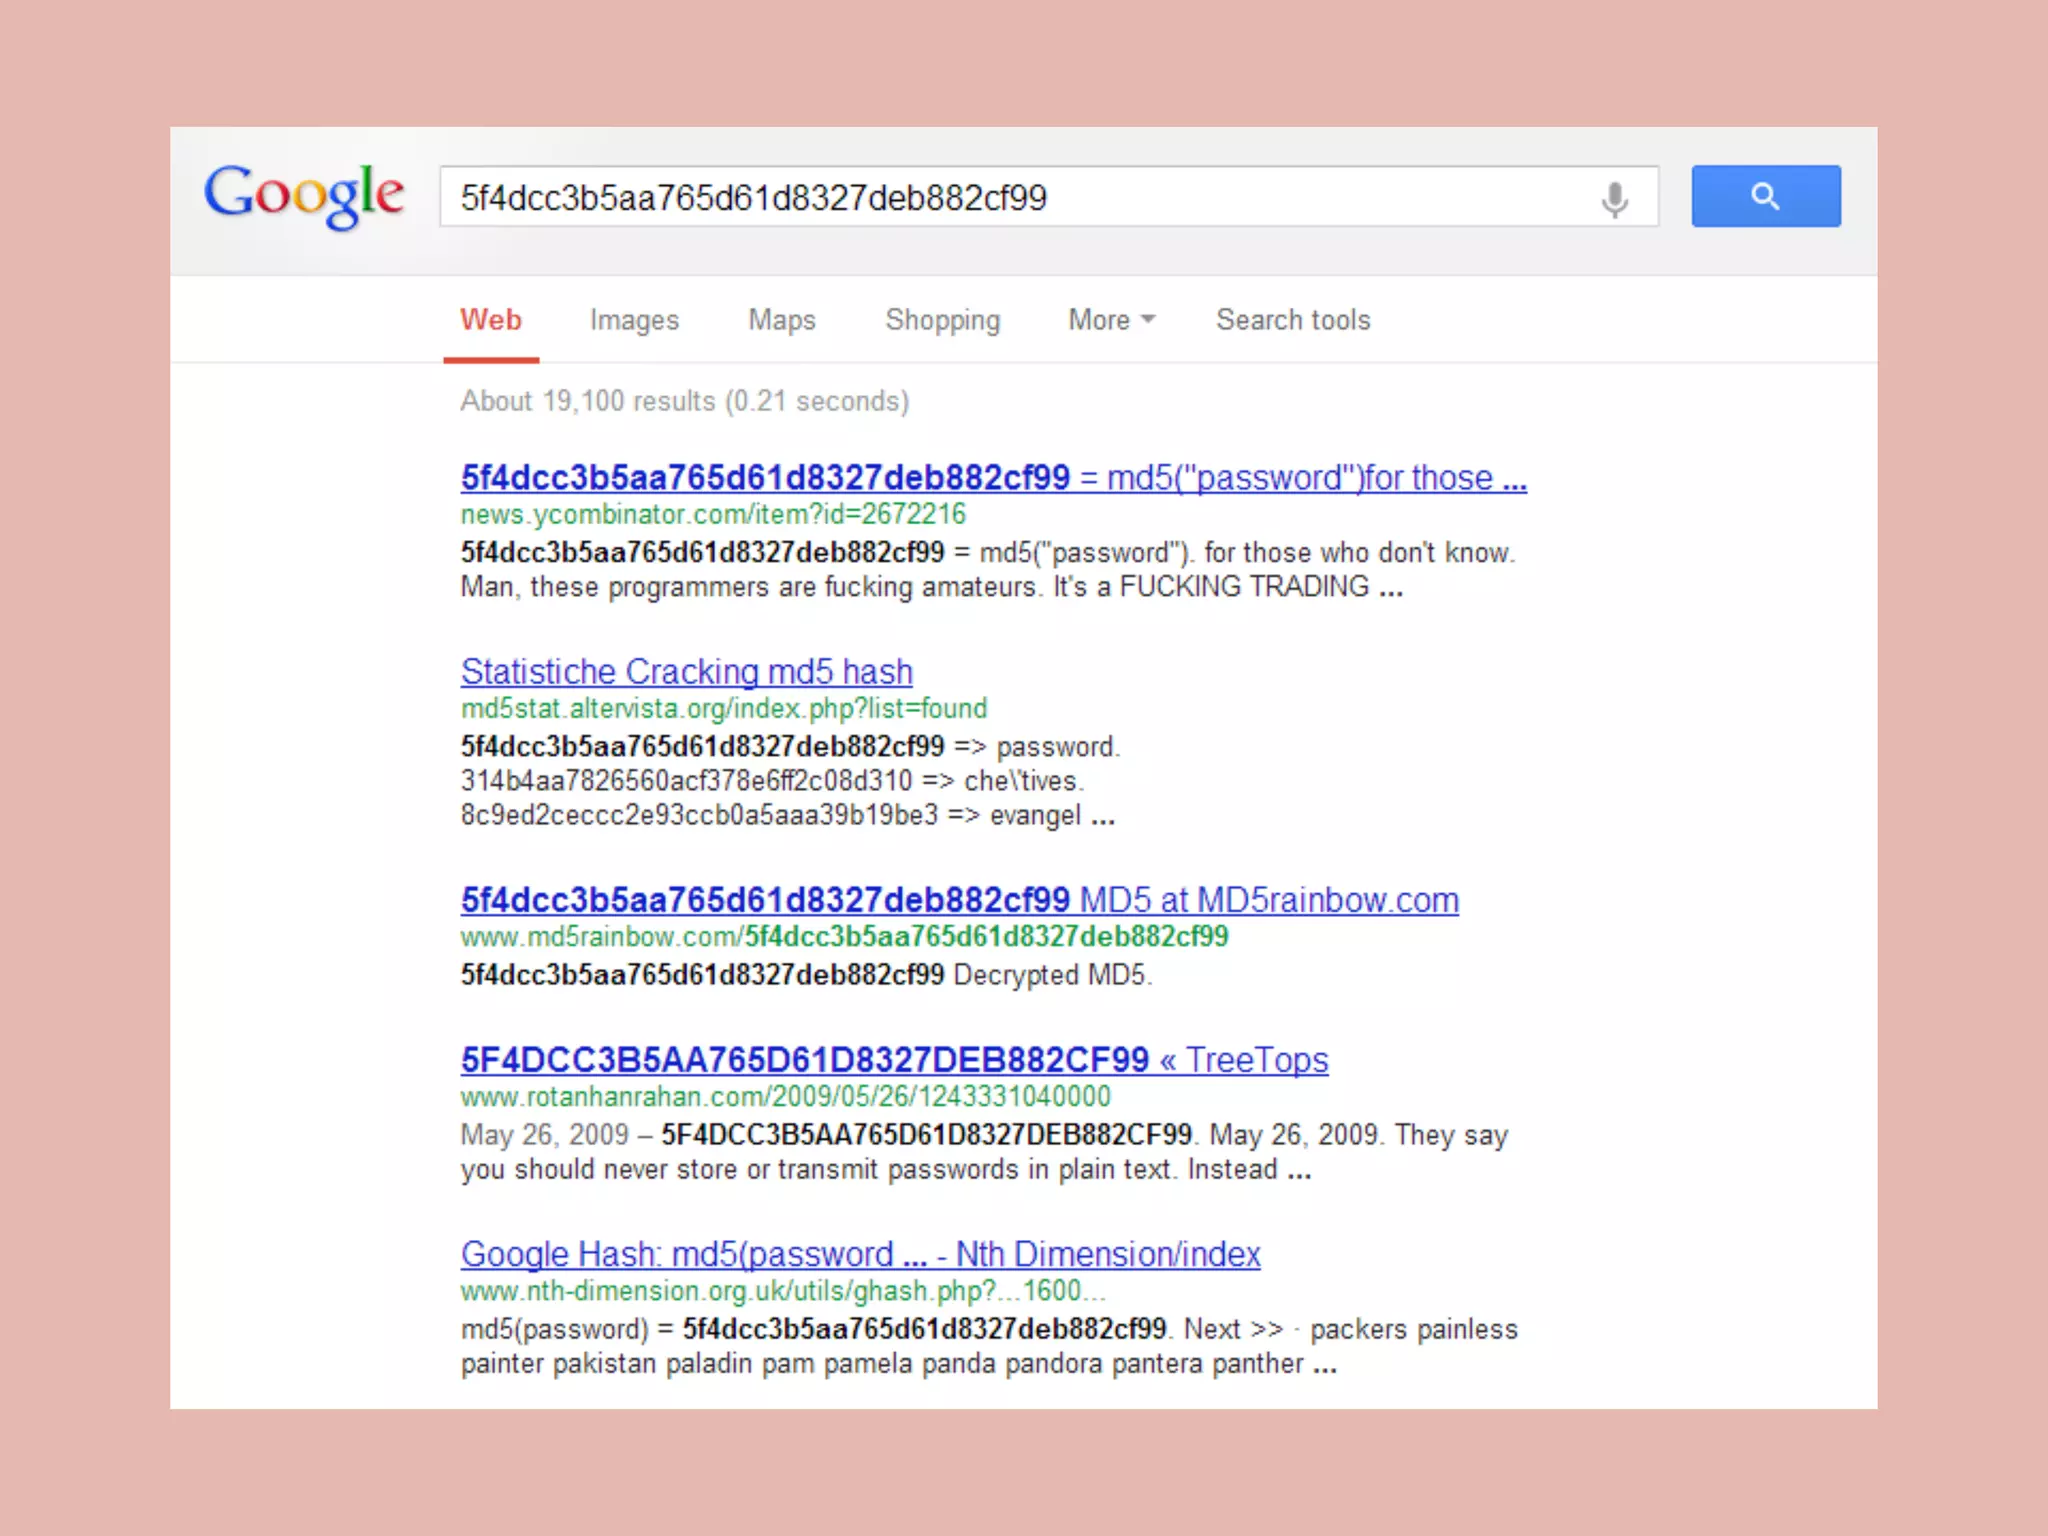Open the TreeTops result link
2048x1536 pixels.
(893, 1059)
